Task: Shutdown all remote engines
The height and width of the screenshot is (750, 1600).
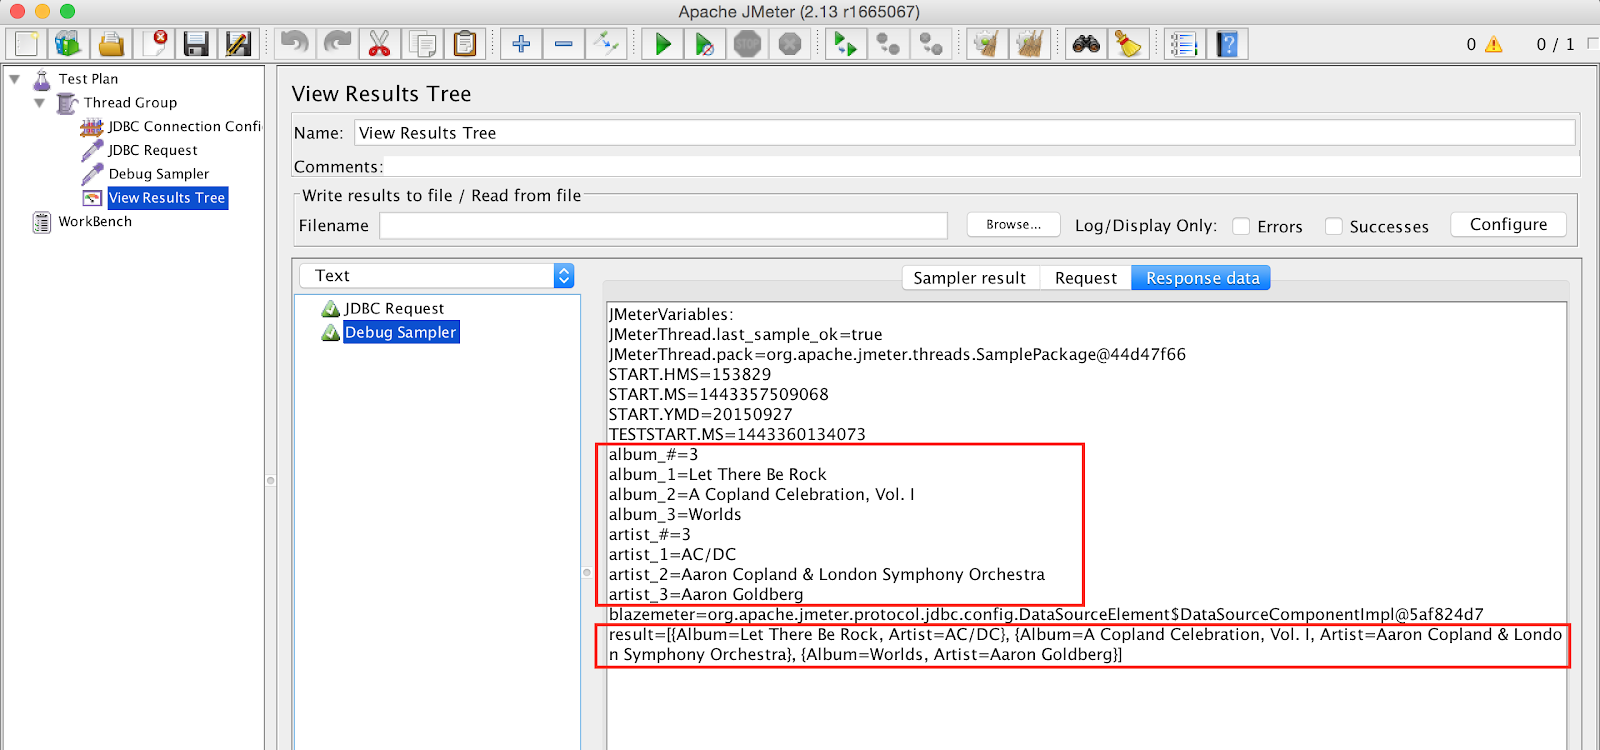Action: [x=931, y=44]
